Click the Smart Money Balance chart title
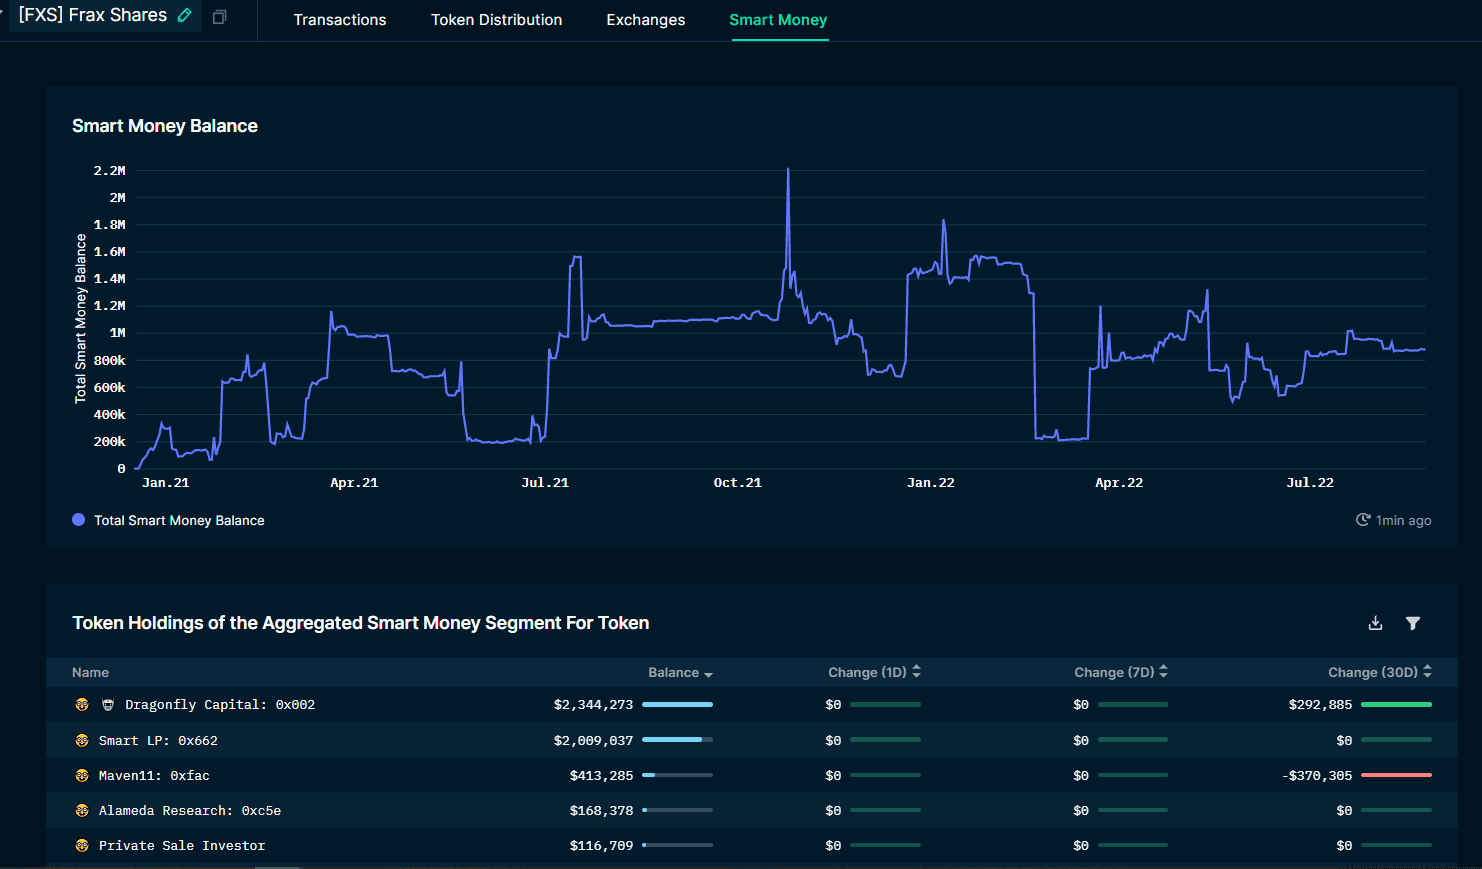This screenshot has height=869, width=1482. click(x=165, y=126)
